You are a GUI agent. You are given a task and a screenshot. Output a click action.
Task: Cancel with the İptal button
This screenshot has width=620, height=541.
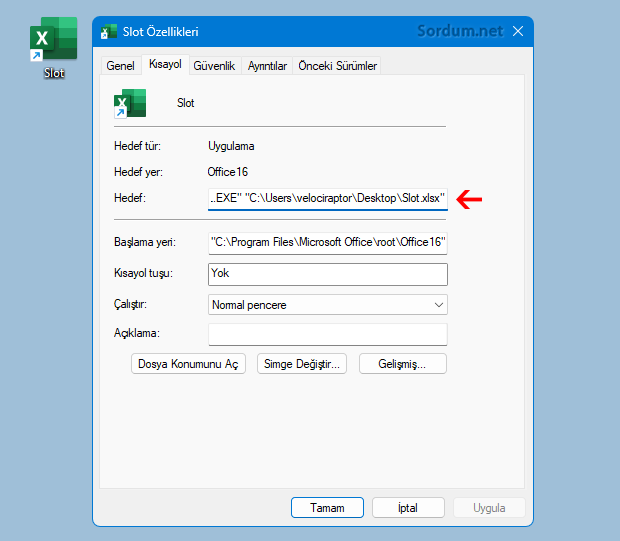(x=408, y=507)
